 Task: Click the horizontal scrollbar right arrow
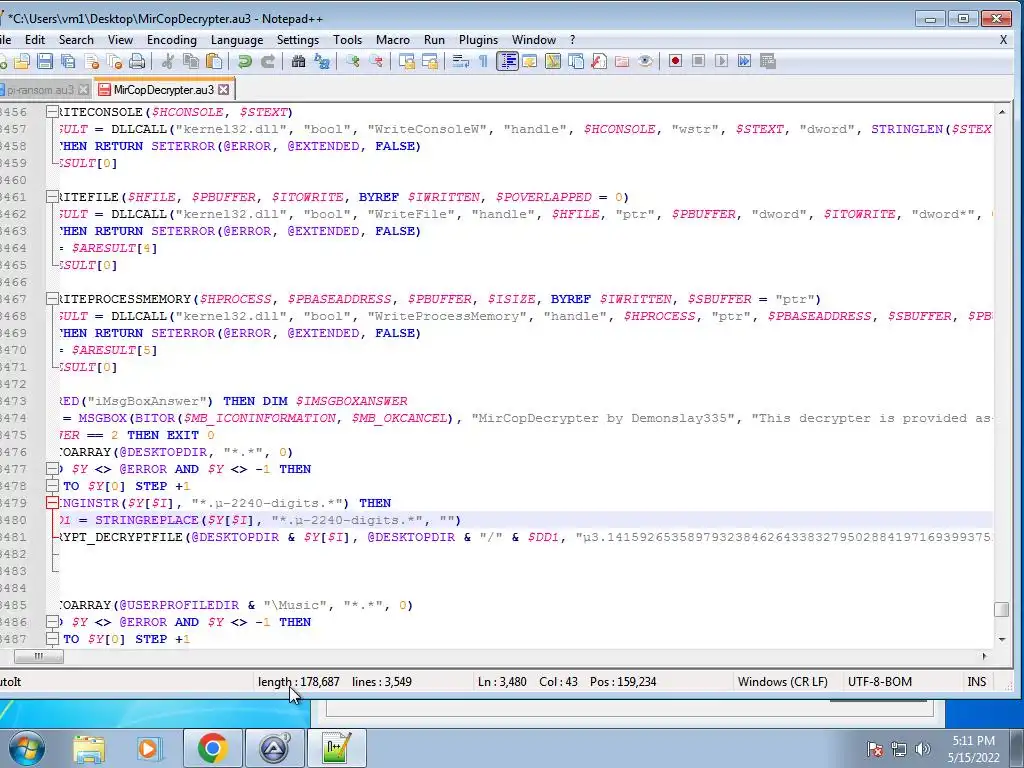click(984, 656)
